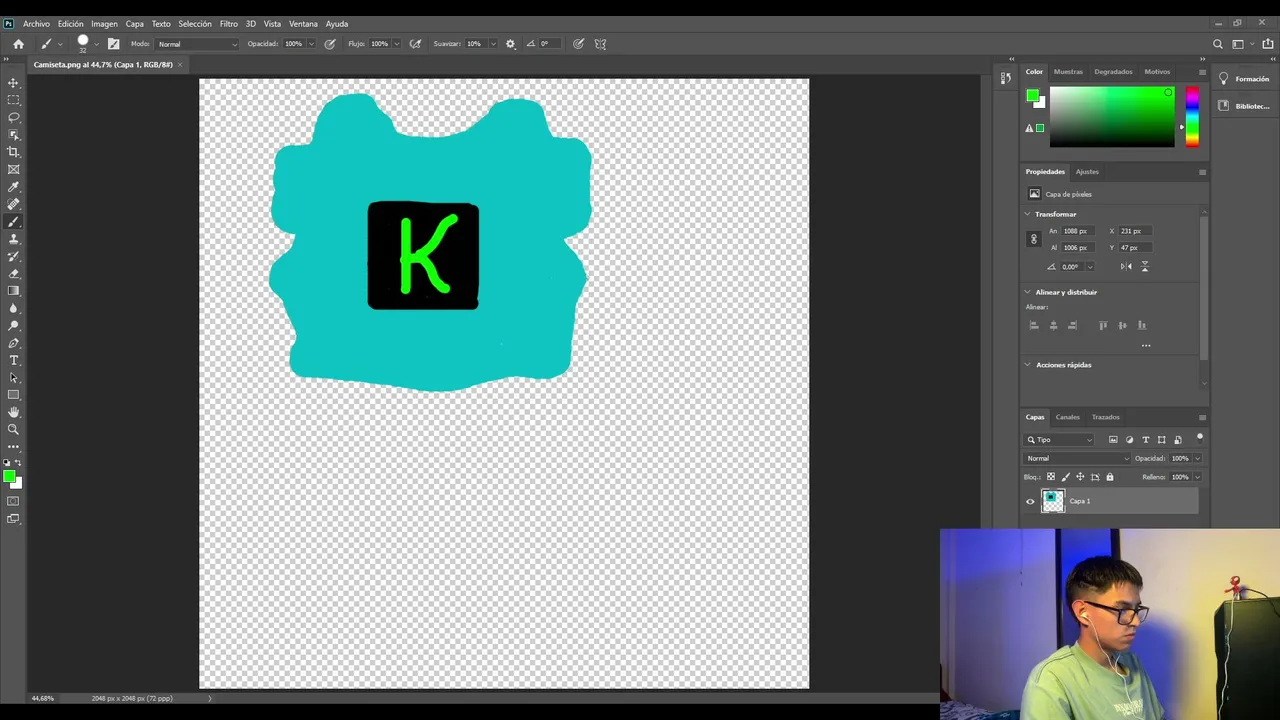Switch to the Canales tab

[1067, 417]
